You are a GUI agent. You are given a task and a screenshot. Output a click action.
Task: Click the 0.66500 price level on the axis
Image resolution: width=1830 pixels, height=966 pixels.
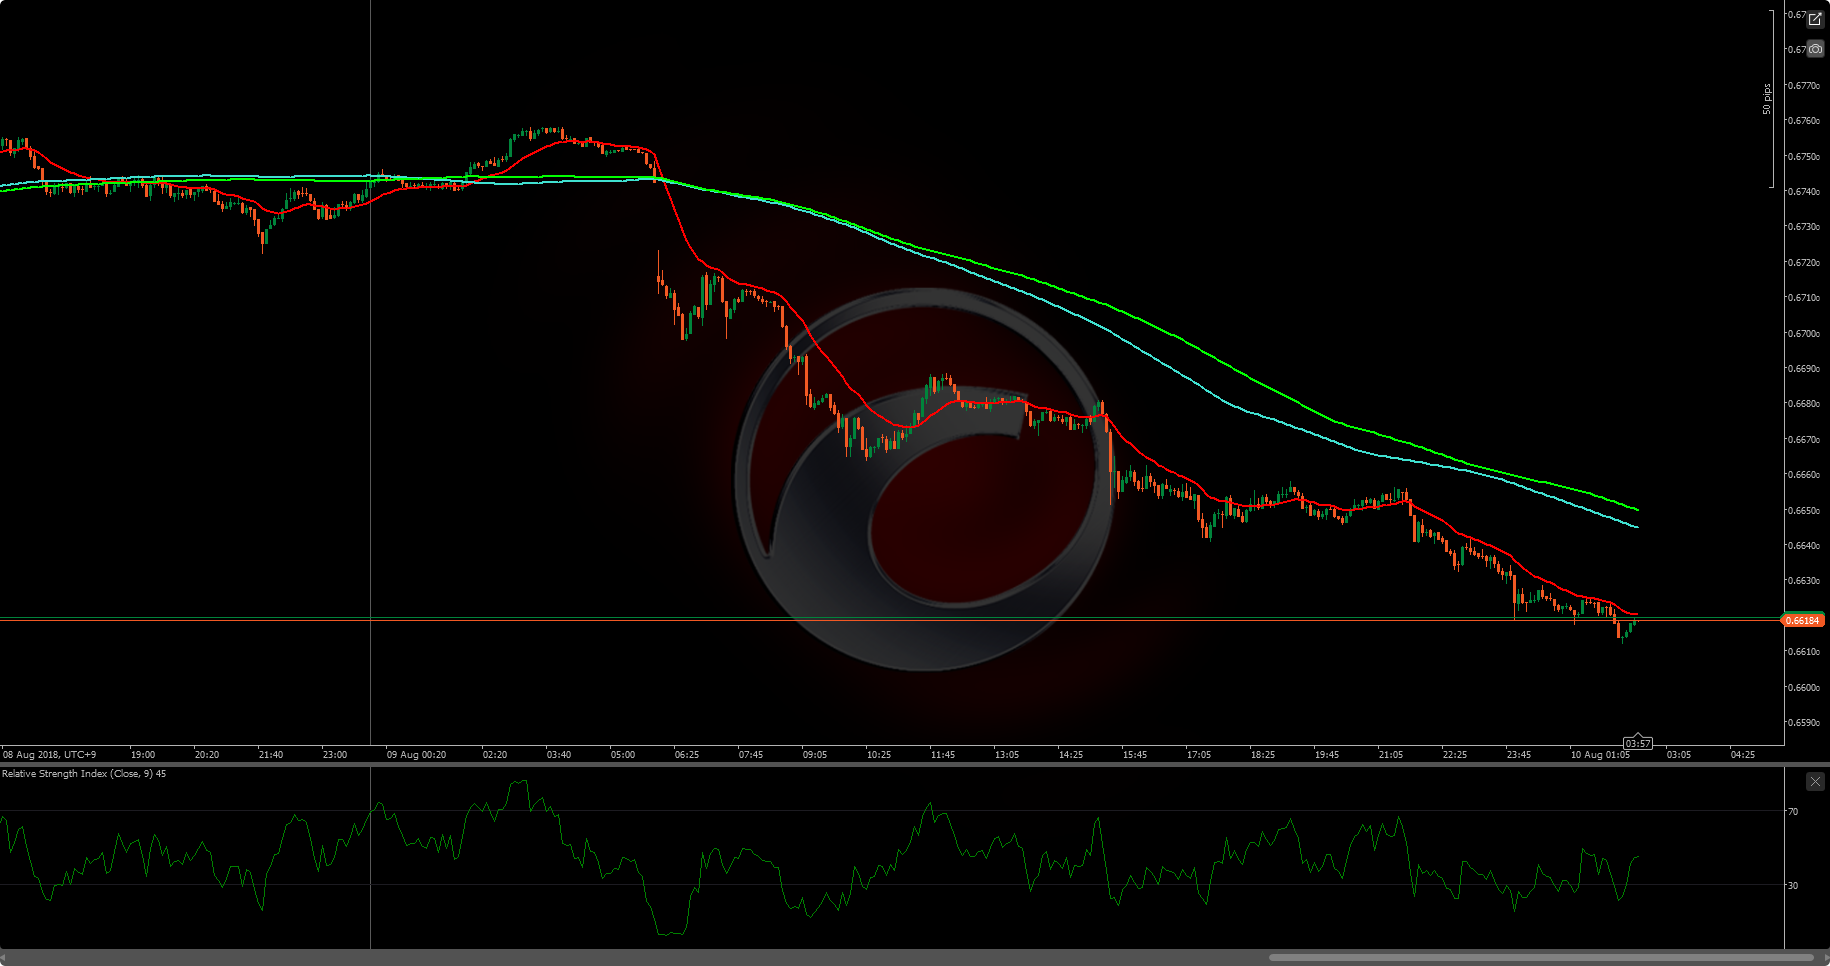tap(1804, 511)
